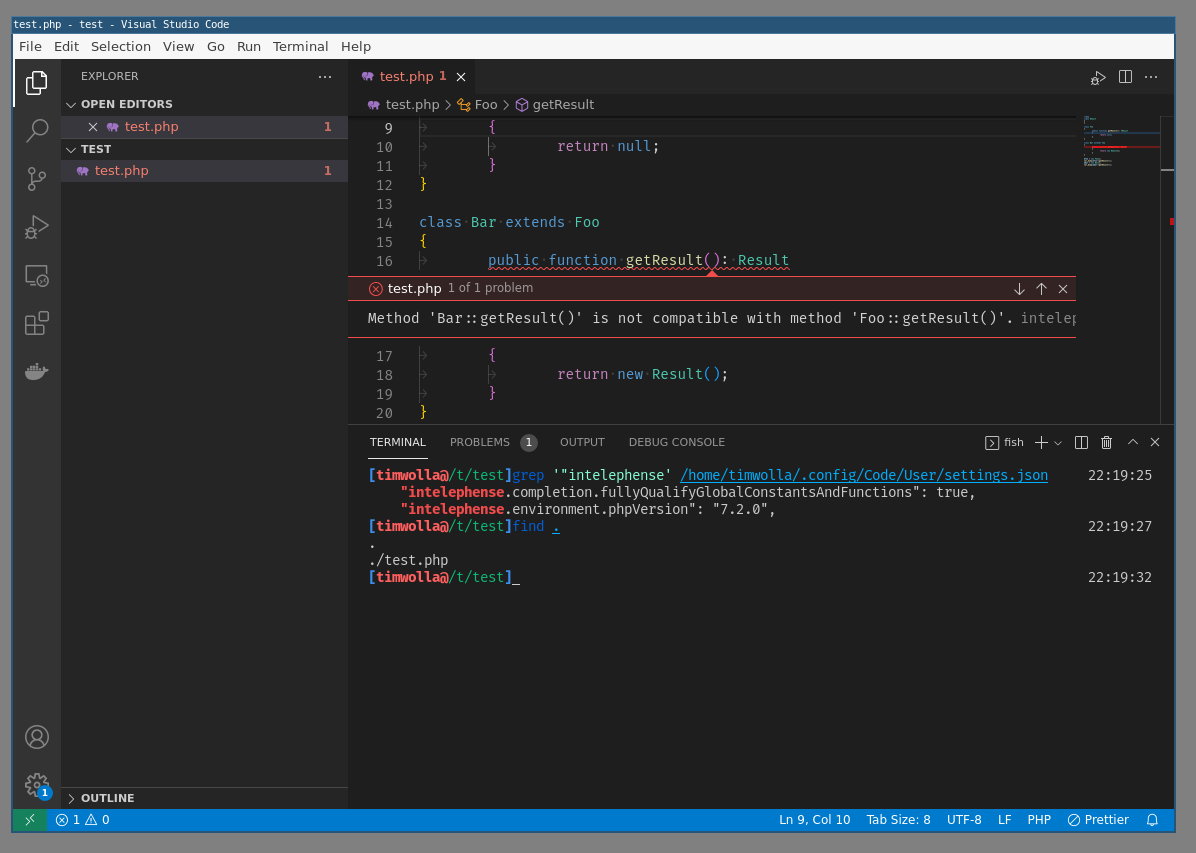
Task: Open the Docker whale view
Action: 36,371
